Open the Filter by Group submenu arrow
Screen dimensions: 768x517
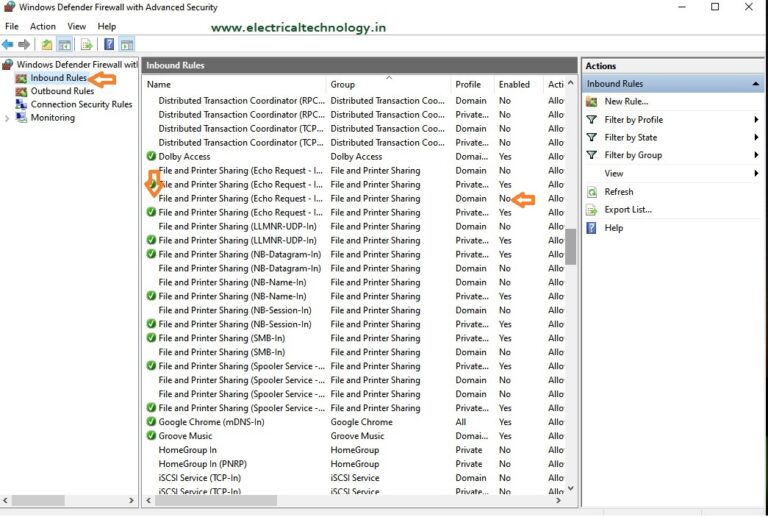click(756, 155)
